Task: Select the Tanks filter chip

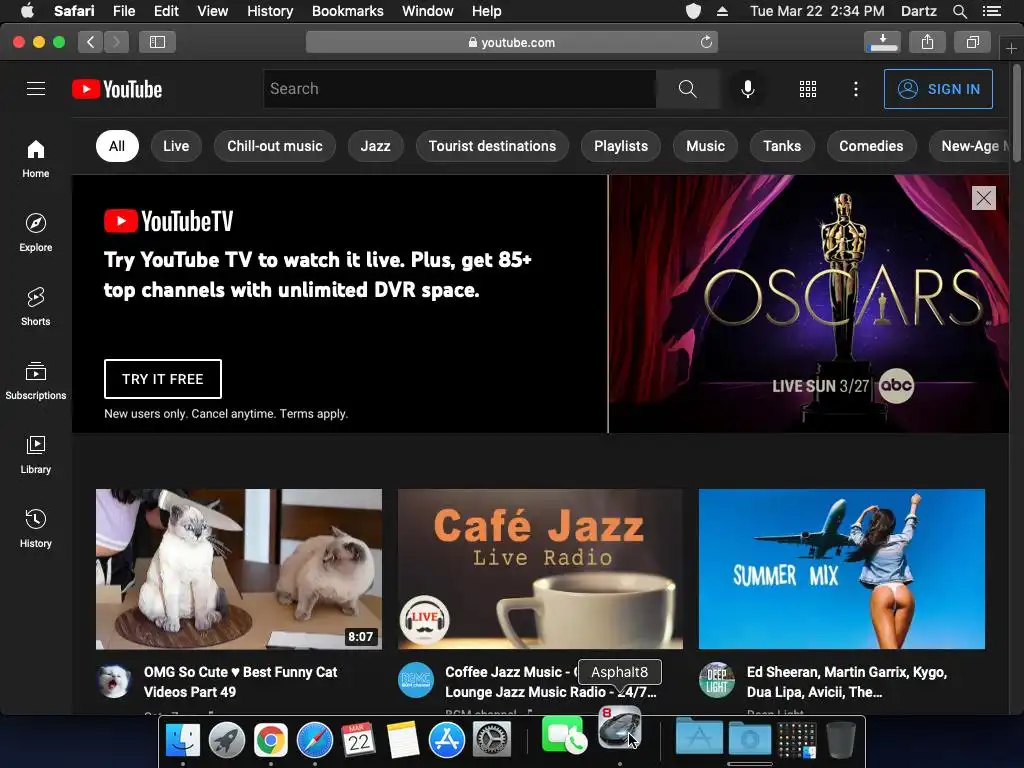Action: click(782, 146)
